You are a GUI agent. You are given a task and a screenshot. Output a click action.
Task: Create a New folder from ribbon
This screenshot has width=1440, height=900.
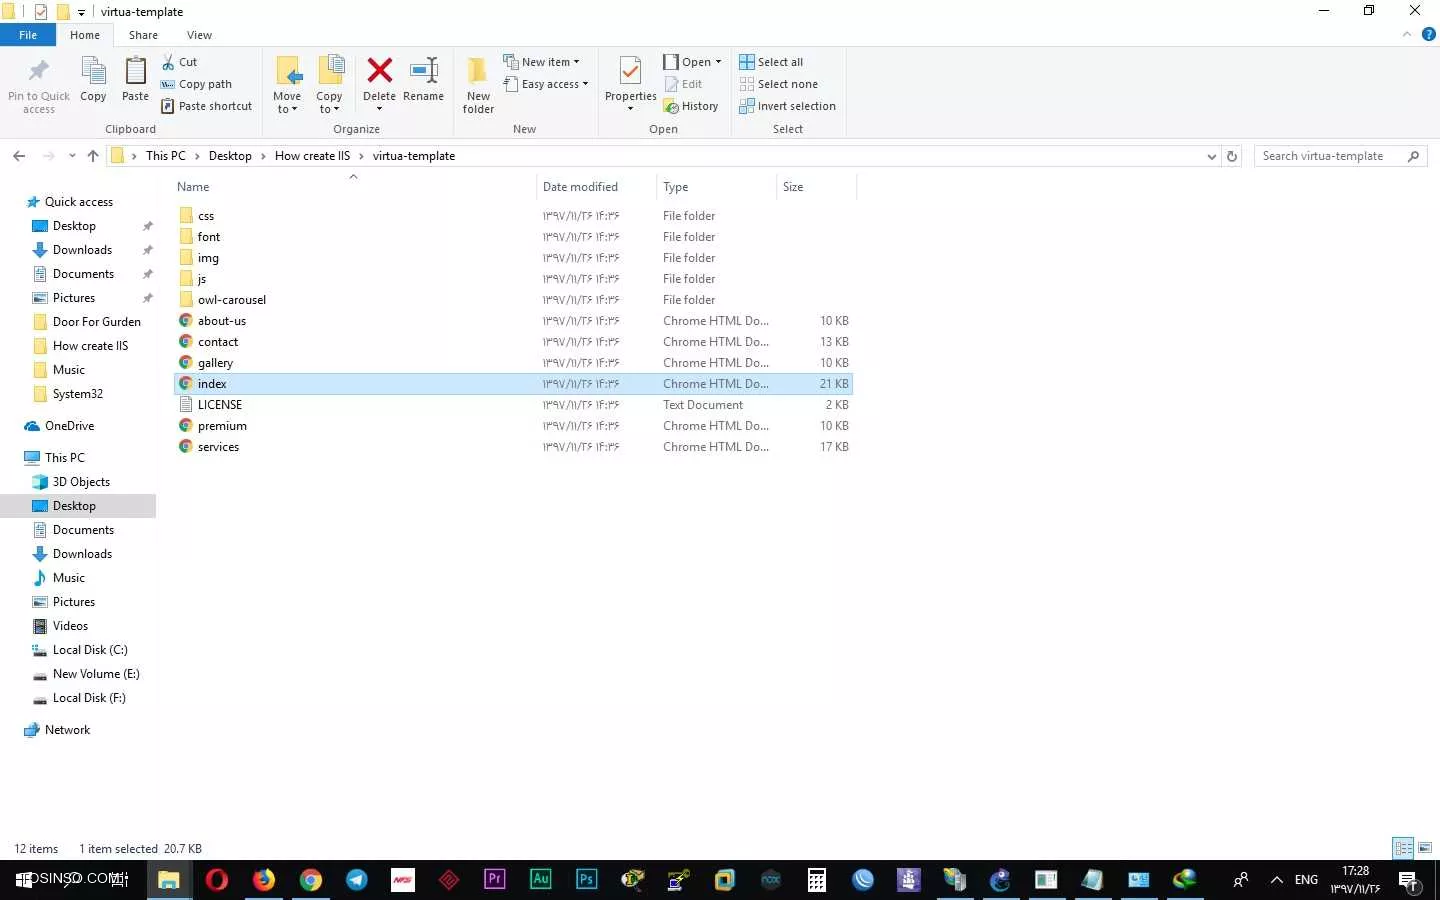click(478, 83)
